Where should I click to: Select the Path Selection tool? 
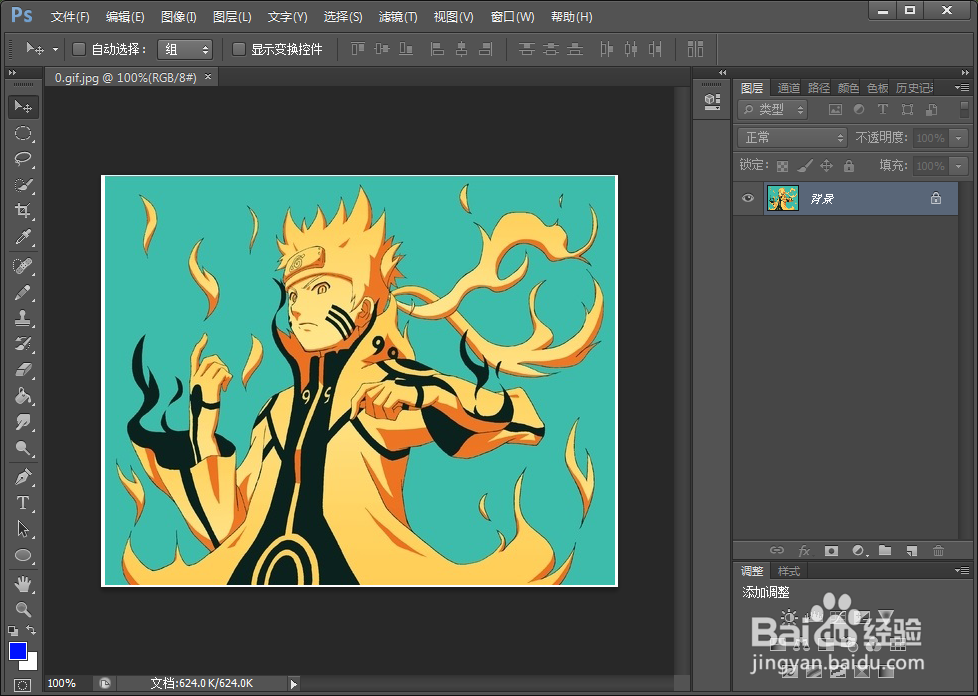tap(23, 529)
